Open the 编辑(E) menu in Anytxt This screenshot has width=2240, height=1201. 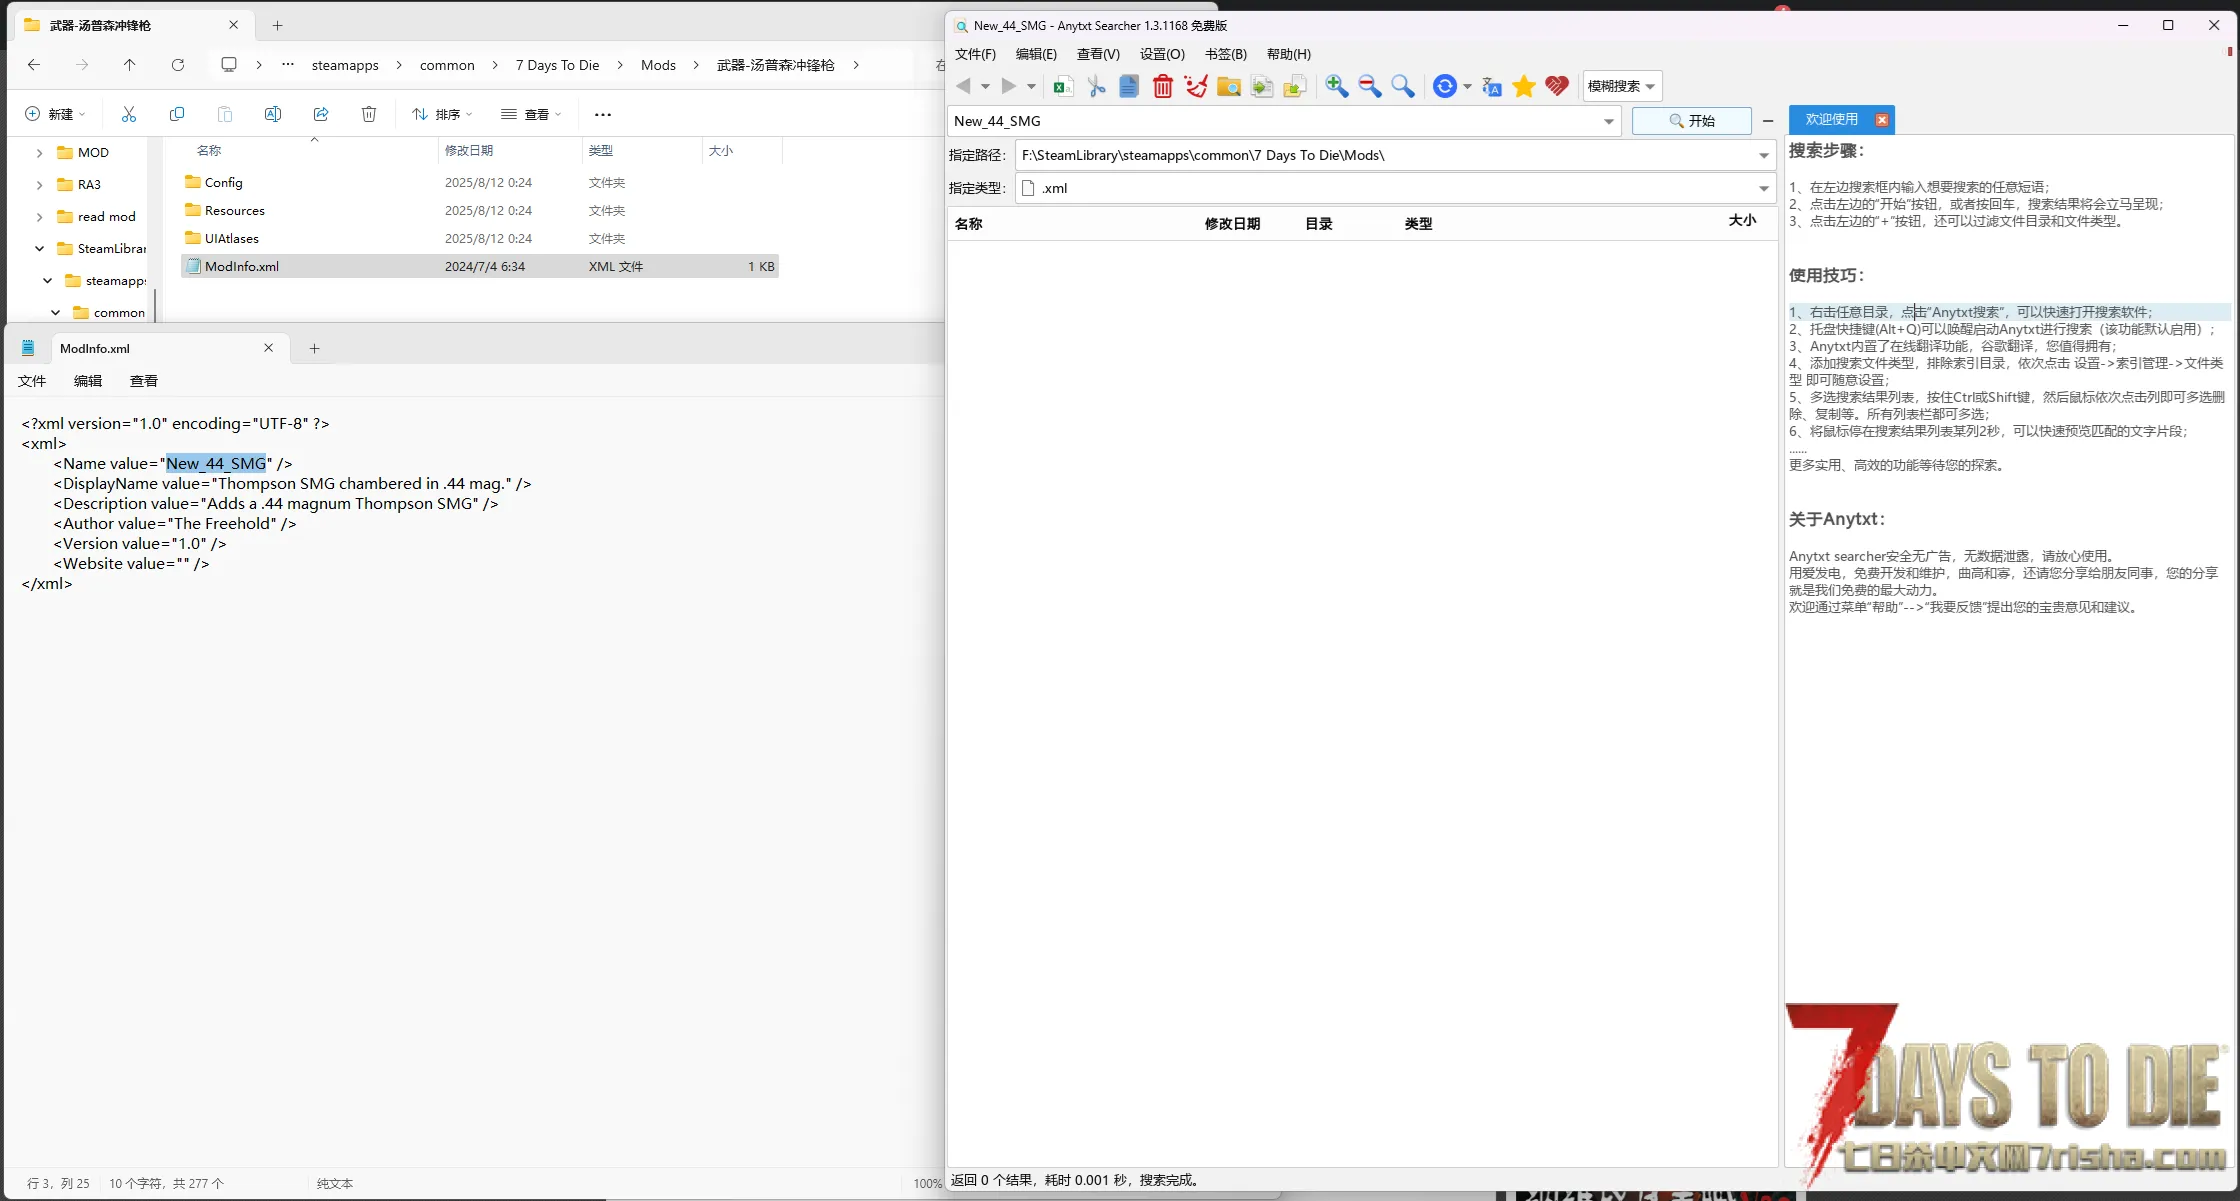1036,54
